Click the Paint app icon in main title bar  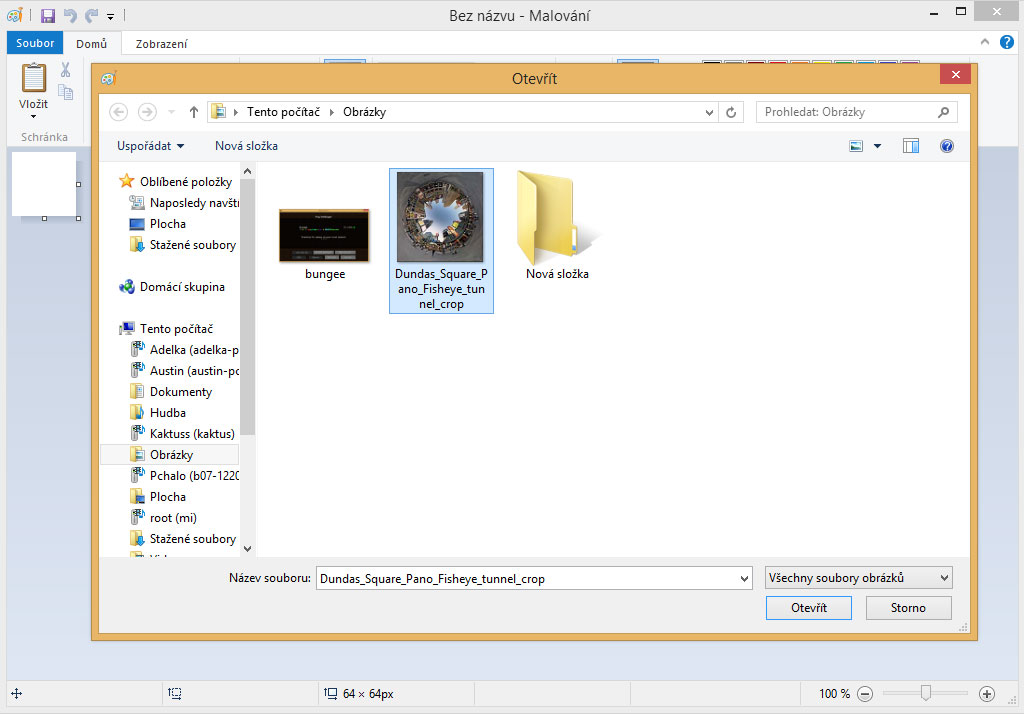[15, 15]
